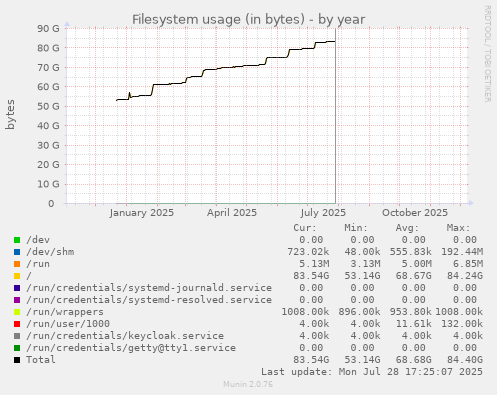Click the green /dev legend color swatch
This screenshot has height=395, width=497.
(x=17, y=240)
